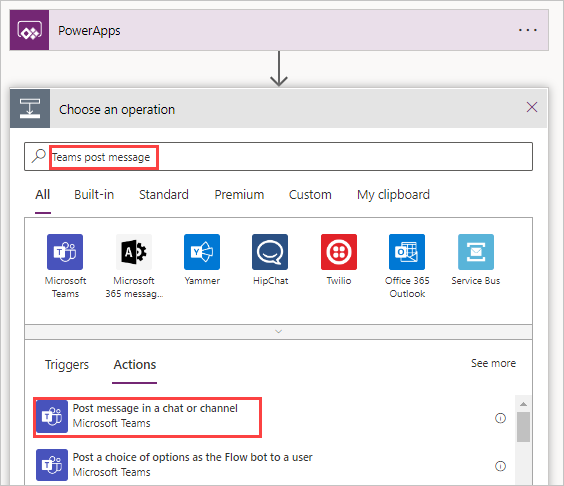This screenshot has width=564, height=486.
Task: Select the Twilio connector icon
Action: tap(339, 252)
